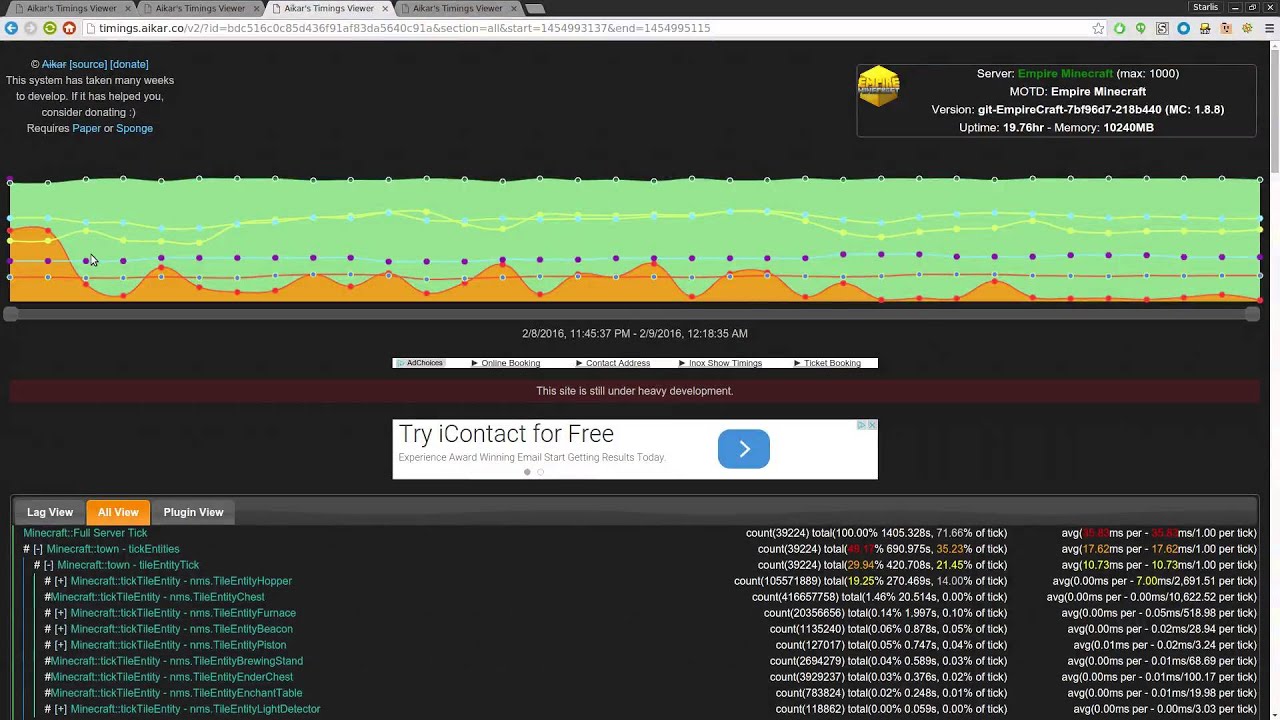Expand the nms.TileEntityBeacon row
The image size is (1280, 720).
[60, 629]
